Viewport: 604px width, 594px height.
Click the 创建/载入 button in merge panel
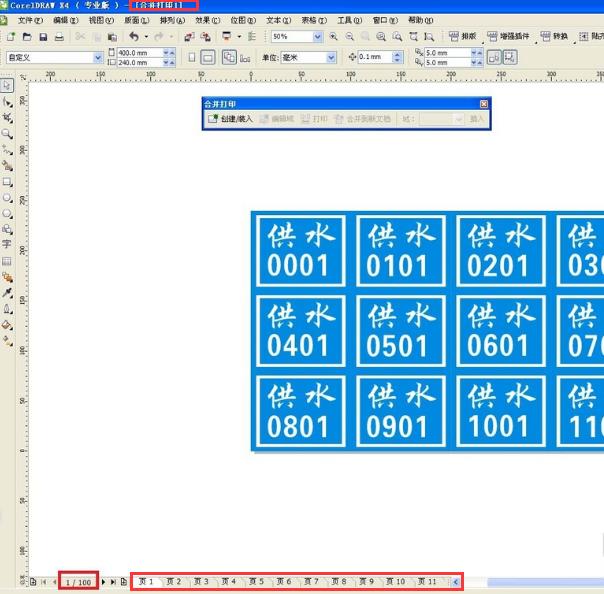[230, 119]
